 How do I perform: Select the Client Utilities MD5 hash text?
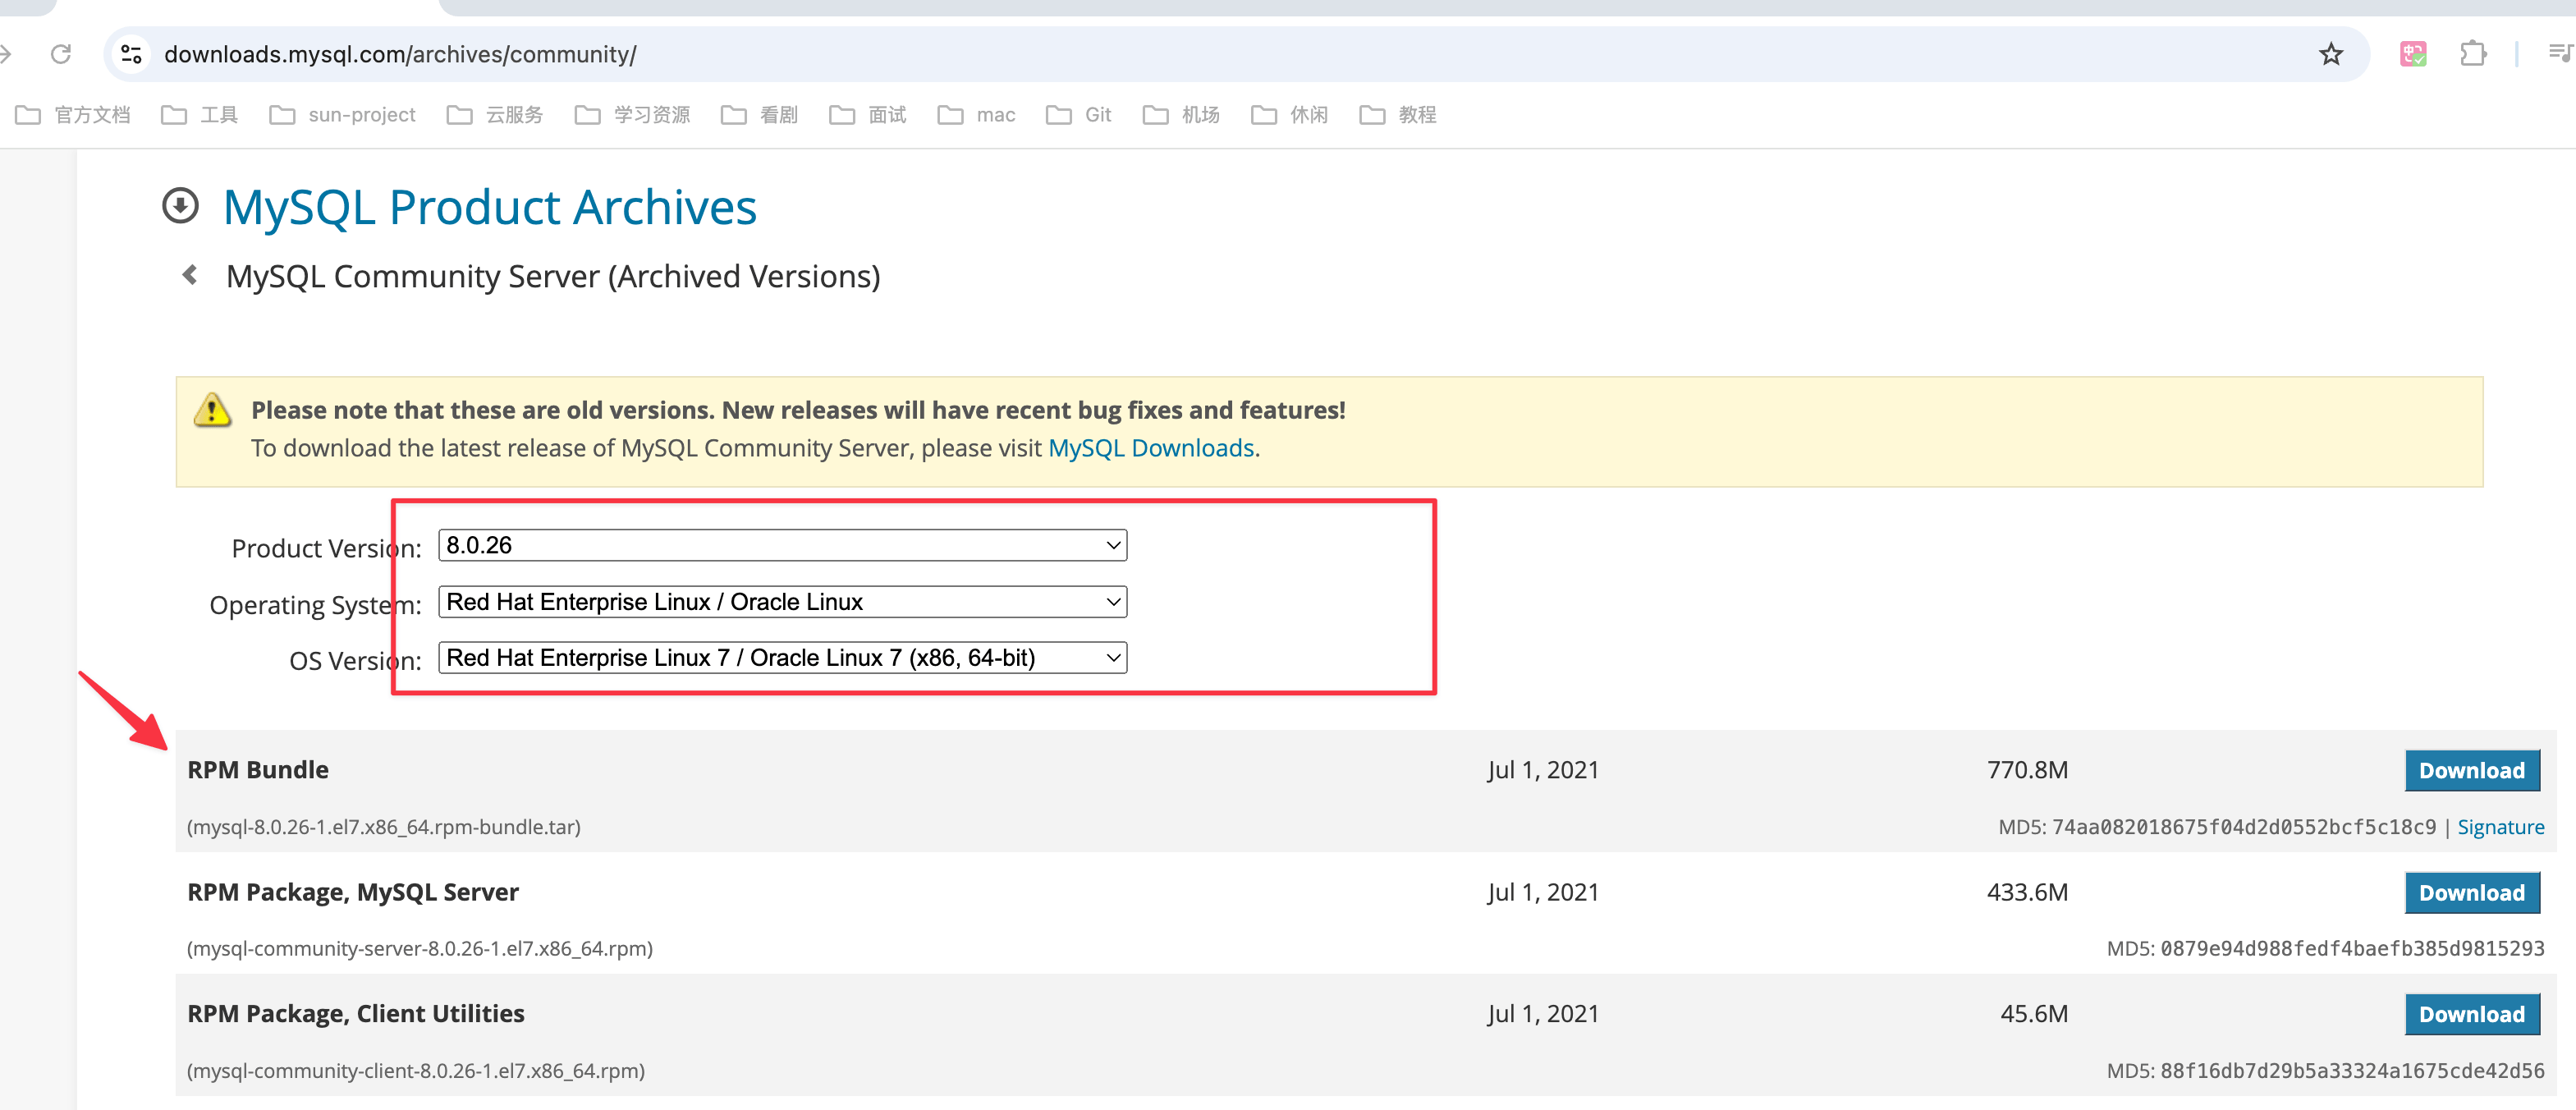pyautogui.click(x=2352, y=1070)
